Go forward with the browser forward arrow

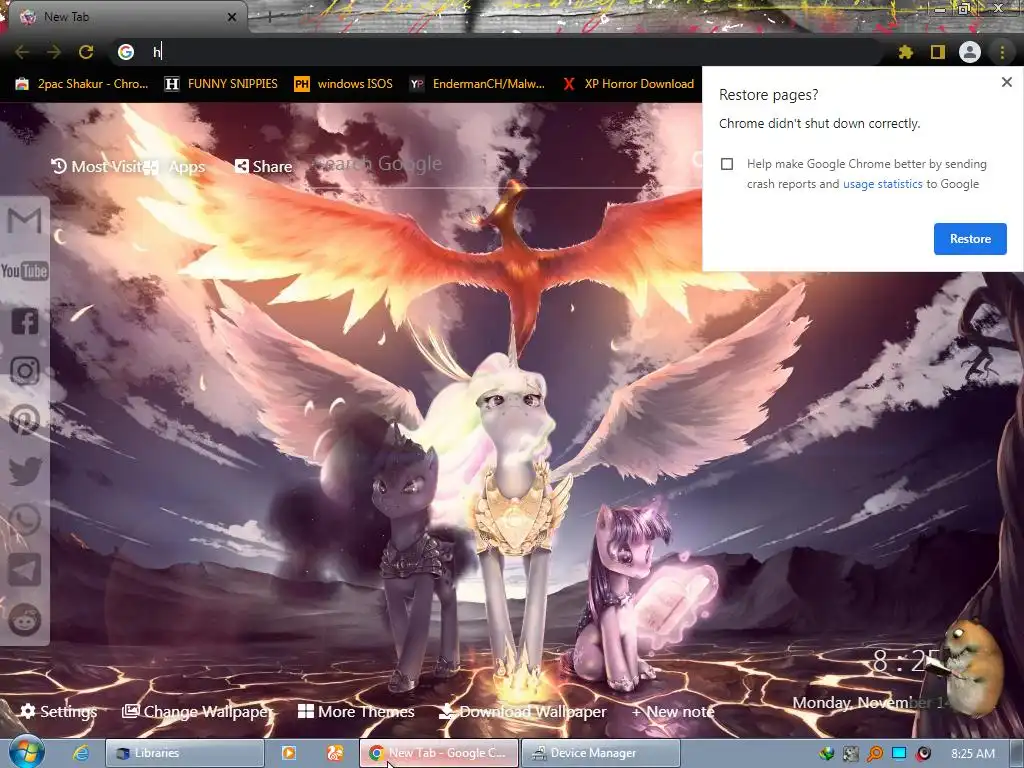[54, 52]
